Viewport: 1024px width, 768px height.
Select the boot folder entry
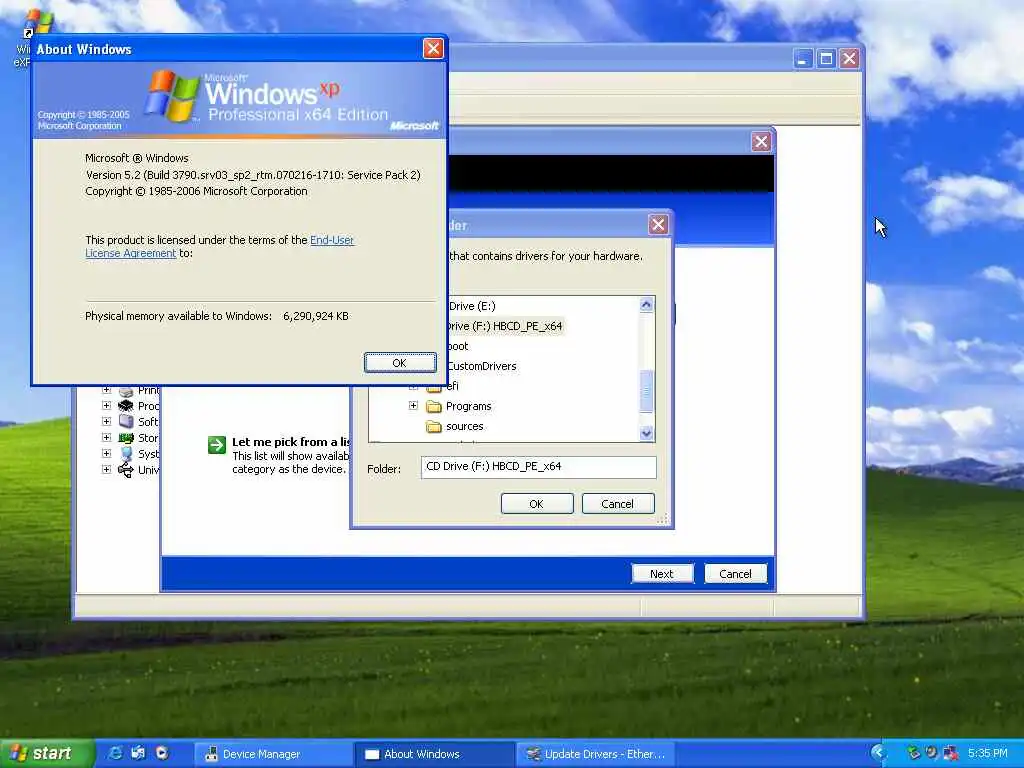[x=458, y=346]
